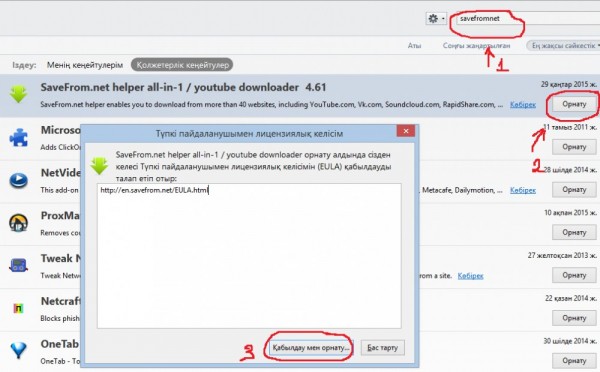
Task: Open the gear icon dropdown arrow
Action: [443, 18]
